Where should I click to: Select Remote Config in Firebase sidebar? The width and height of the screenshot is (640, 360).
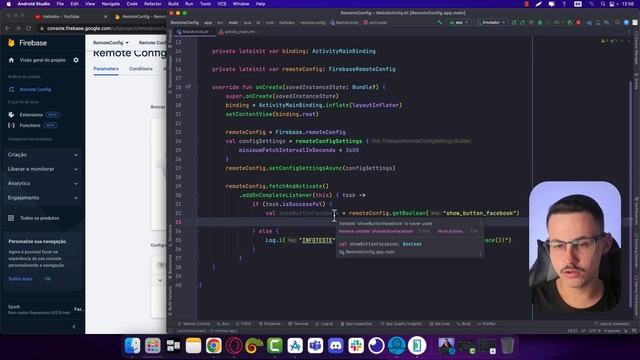(x=36, y=89)
